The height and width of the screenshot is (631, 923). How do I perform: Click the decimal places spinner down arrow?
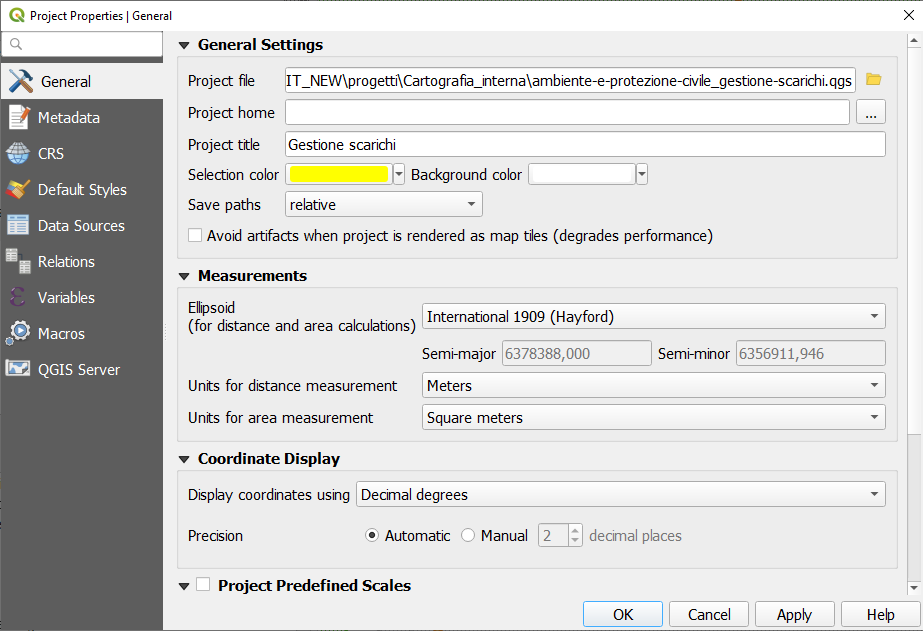pyautogui.click(x=576, y=541)
